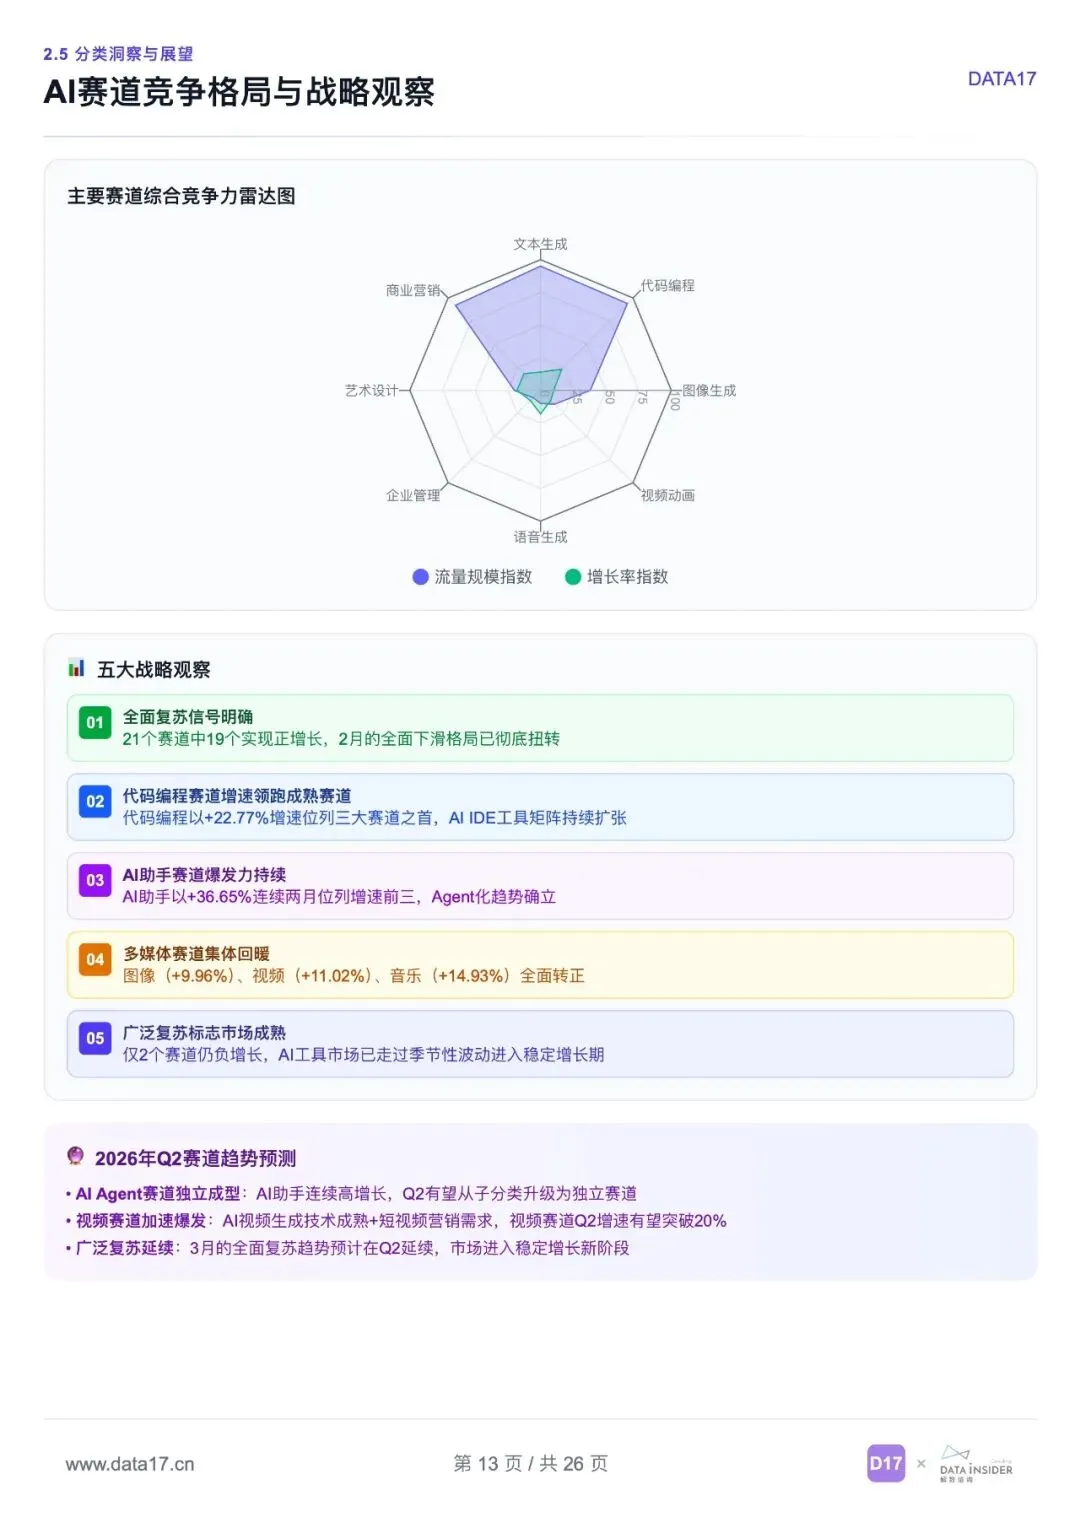Screen dimensions: 1080x1528
Task: Click the orange 04 number badge
Action: click(x=95, y=960)
